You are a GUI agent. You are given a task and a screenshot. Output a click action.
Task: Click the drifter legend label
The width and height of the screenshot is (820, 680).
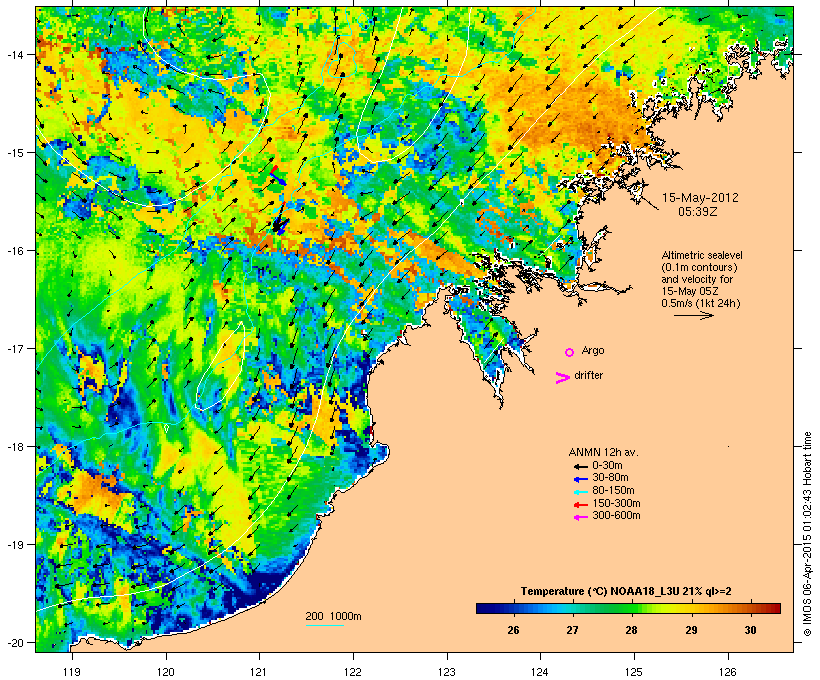(588, 375)
